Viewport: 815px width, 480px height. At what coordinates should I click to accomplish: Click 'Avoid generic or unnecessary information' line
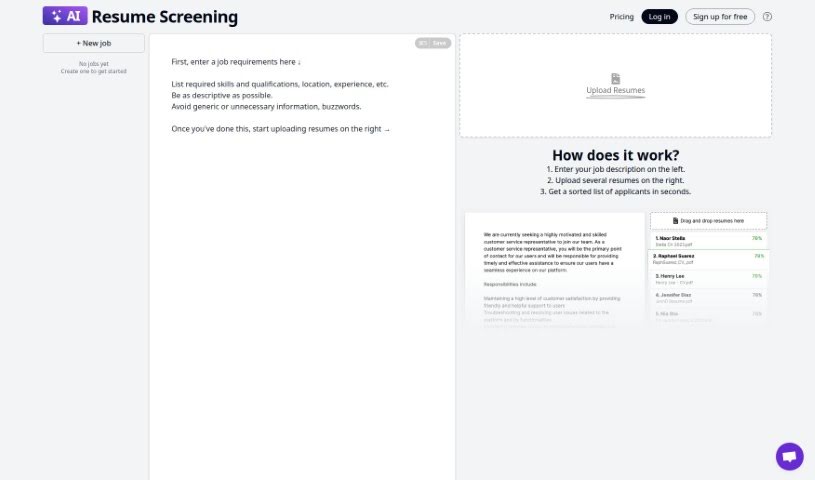coord(266,107)
